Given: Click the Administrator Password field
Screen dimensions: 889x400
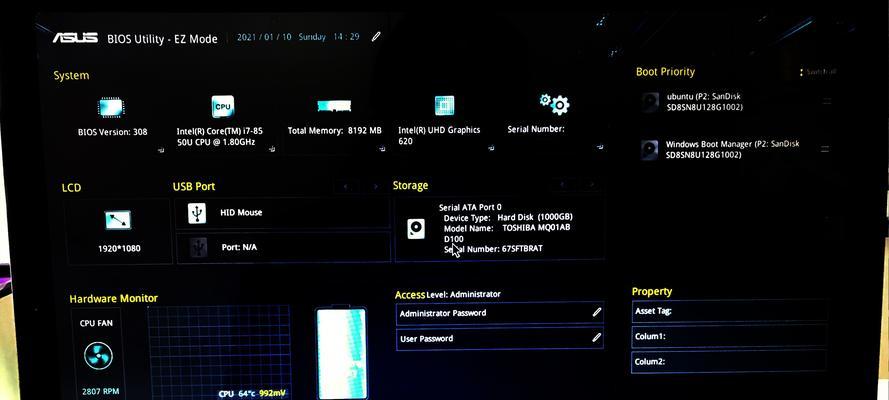Looking at the screenshot, I should click(499, 313).
